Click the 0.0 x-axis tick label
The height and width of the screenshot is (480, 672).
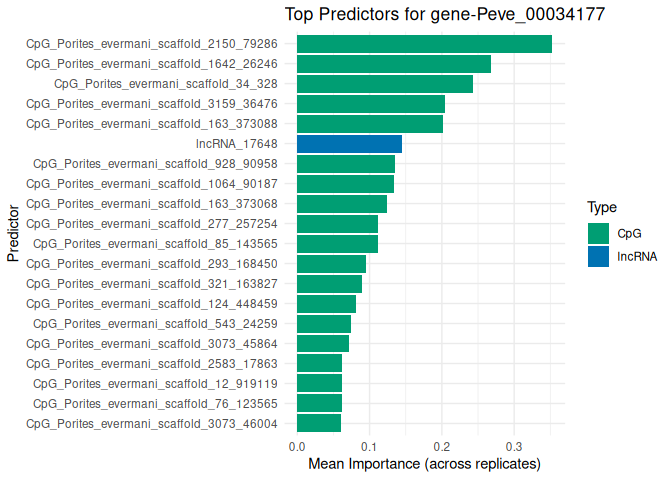297,446
